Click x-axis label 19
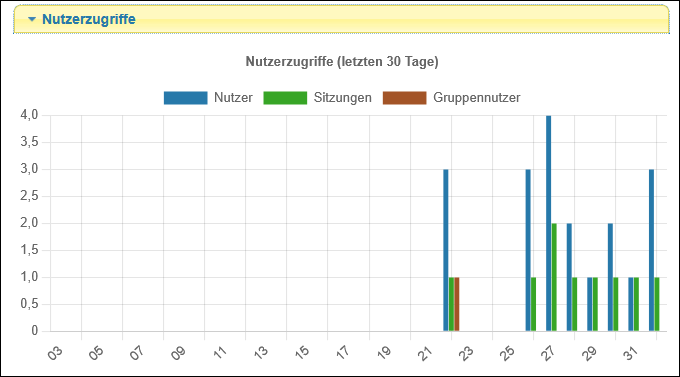The width and height of the screenshot is (680, 377). coord(384,352)
